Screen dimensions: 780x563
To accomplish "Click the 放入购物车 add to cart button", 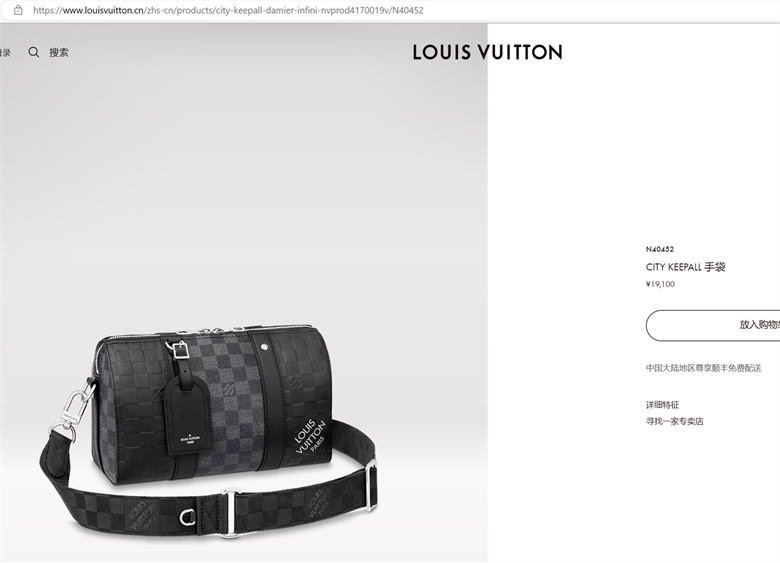I will point(713,325).
